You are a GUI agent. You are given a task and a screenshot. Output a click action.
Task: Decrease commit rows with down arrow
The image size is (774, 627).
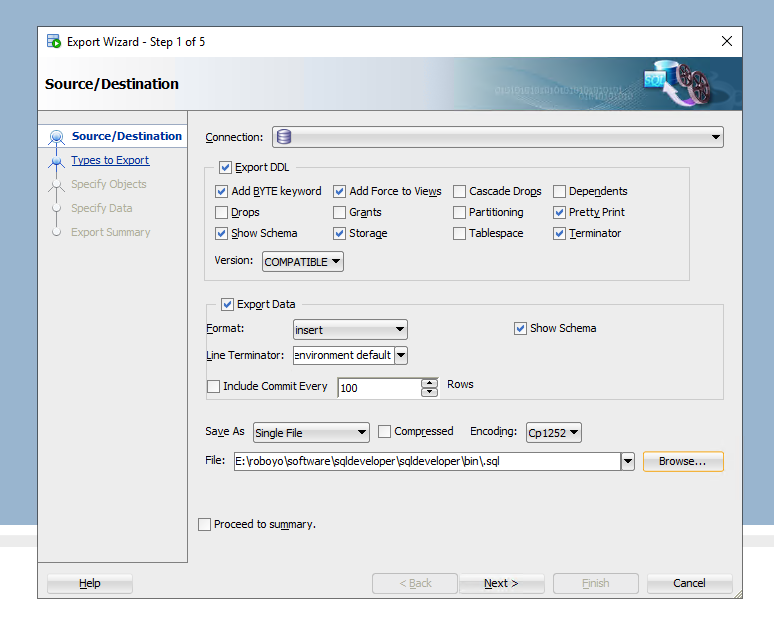tap(429, 392)
